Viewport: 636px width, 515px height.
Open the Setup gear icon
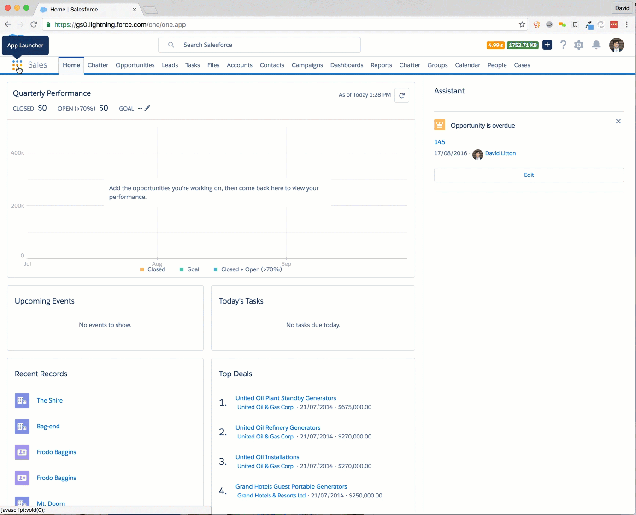(578, 45)
